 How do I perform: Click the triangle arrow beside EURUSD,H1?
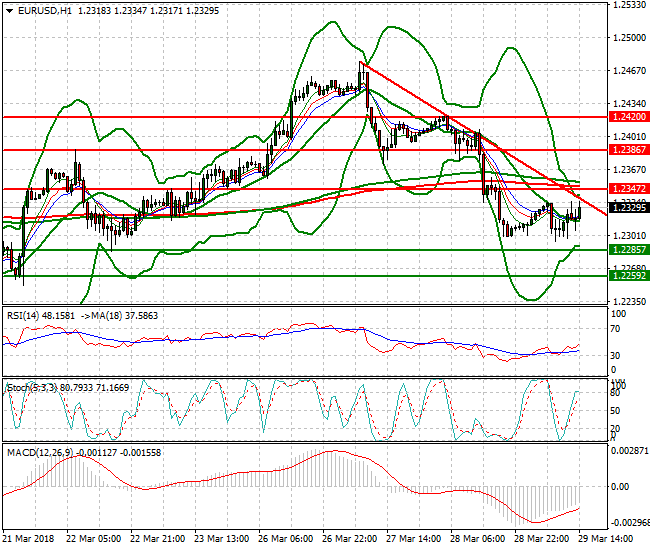tap(10, 11)
